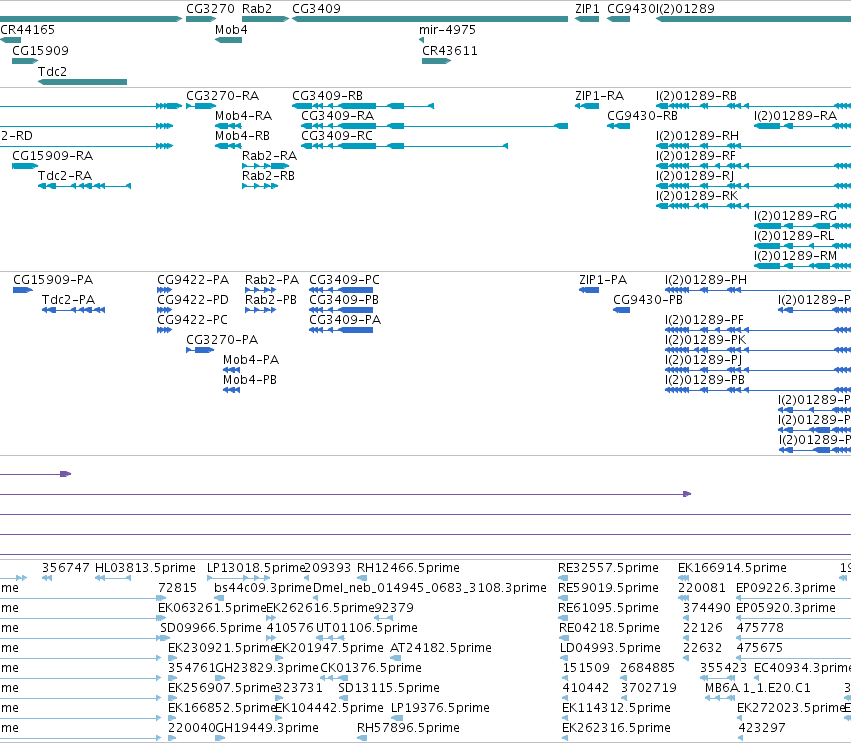This screenshot has width=851, height=743.
Task: Select the Tdc2-PA protein label
Action: coord(68,300)
